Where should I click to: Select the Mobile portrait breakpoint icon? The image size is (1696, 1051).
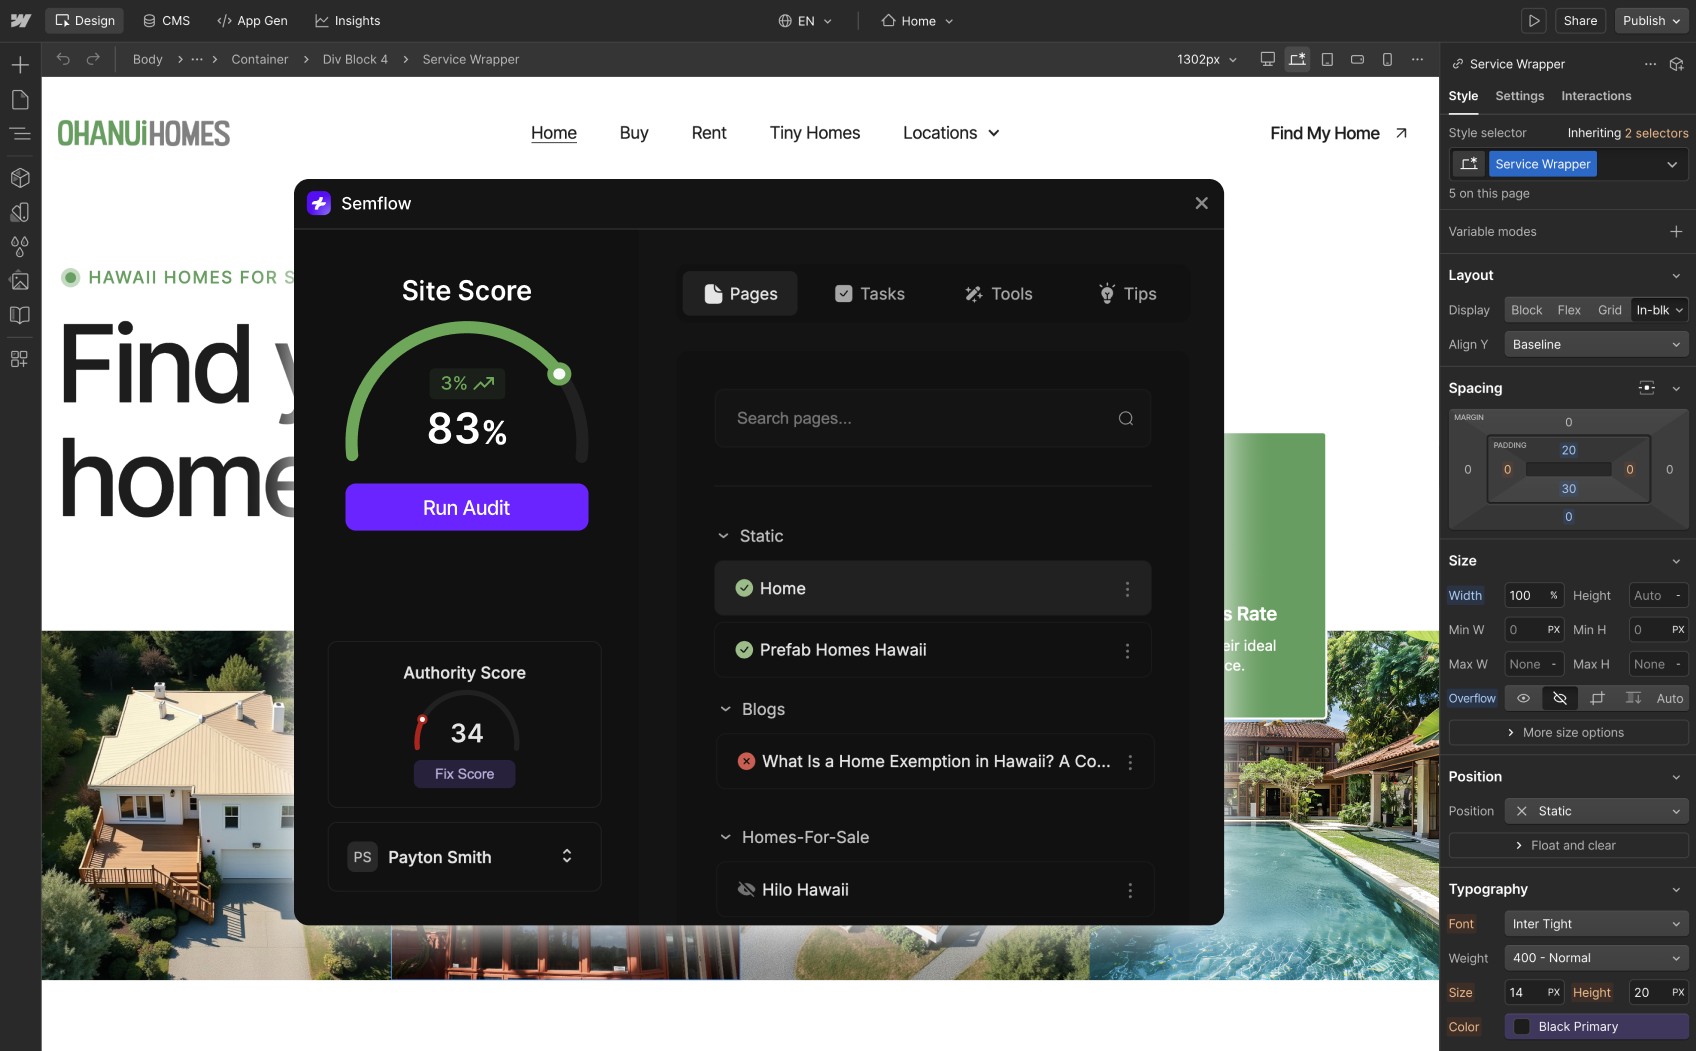click(x=1387, y=59)
